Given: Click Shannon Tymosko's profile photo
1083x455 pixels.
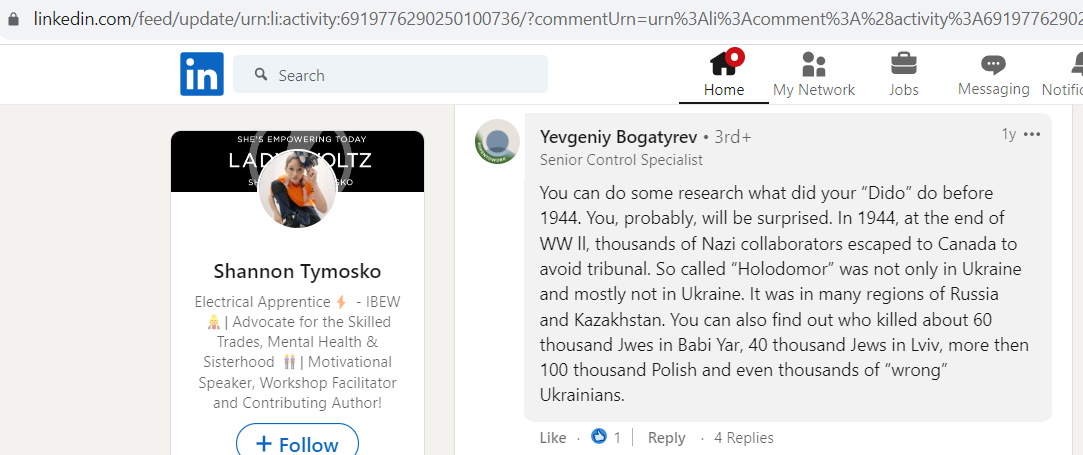Looking at the screenshot, I should click(297, 188).
